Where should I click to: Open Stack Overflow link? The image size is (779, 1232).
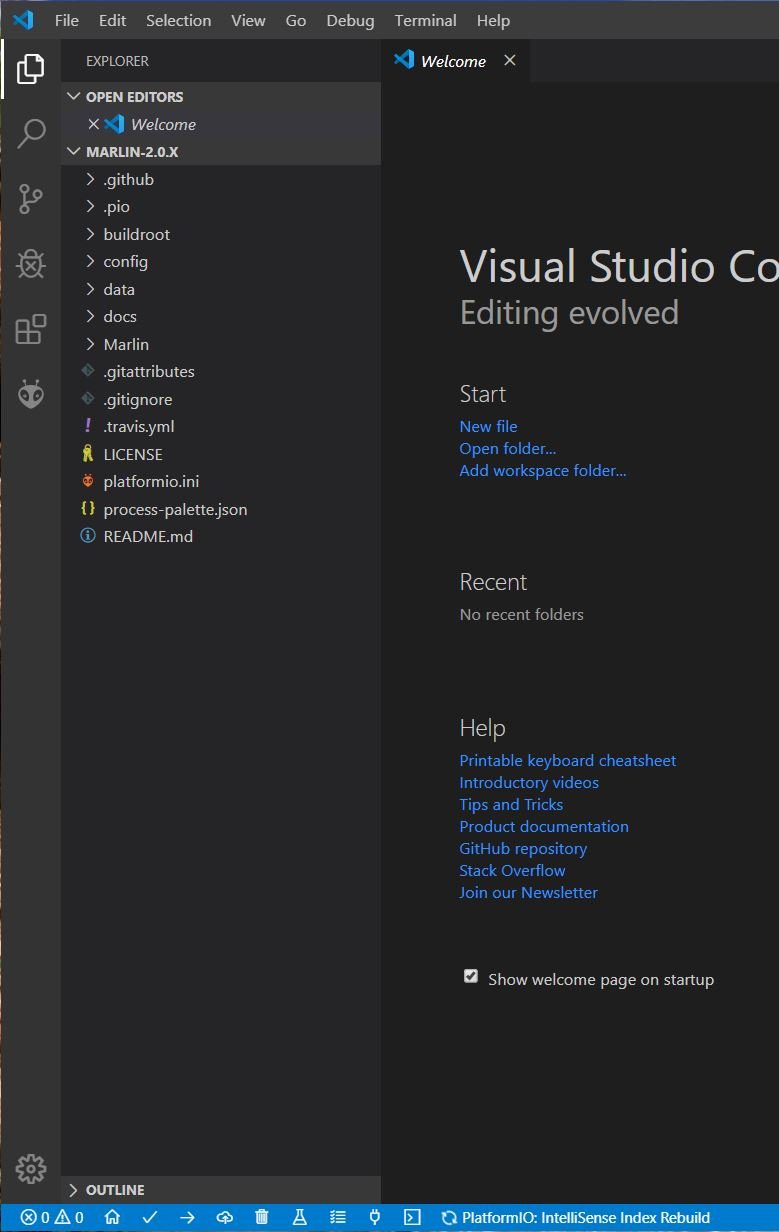click(512, 870)
